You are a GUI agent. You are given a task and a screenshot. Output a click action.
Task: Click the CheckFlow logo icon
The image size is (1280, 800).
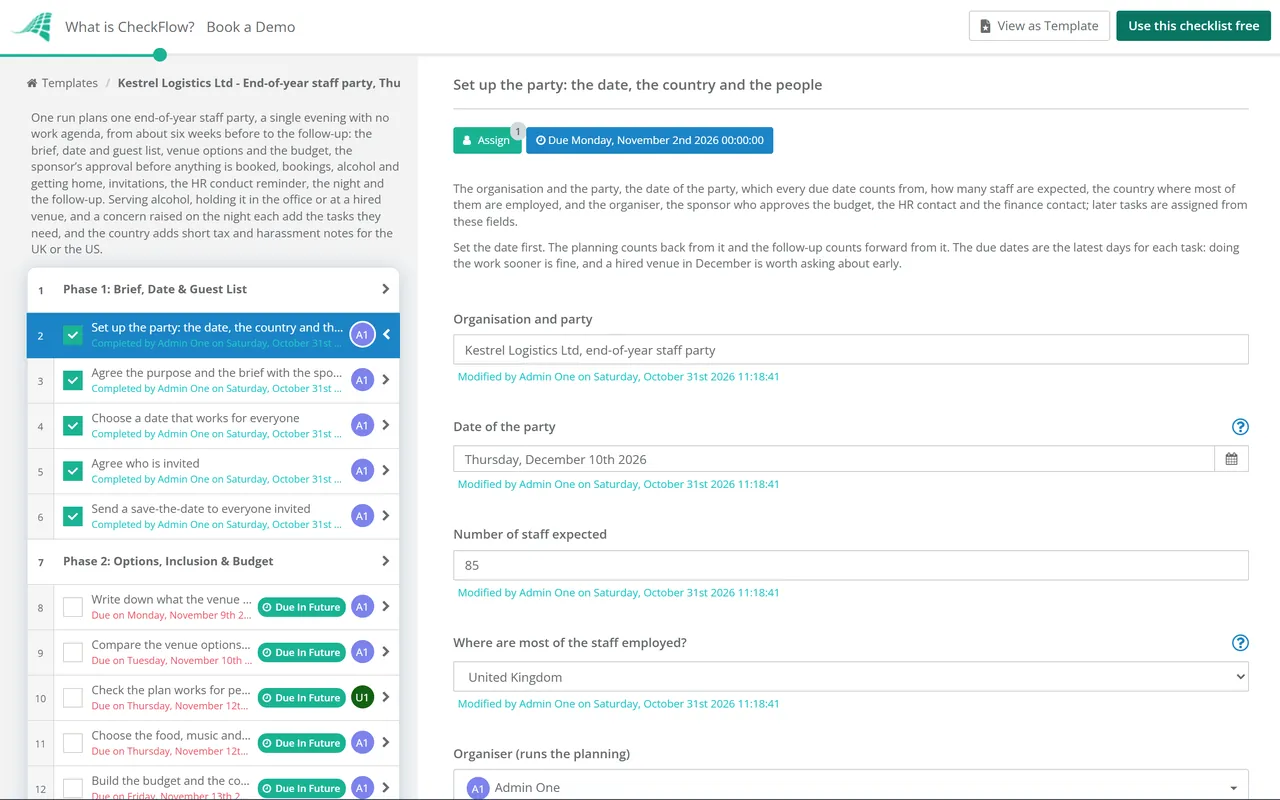pyautogui.click(x=31, y=27)
